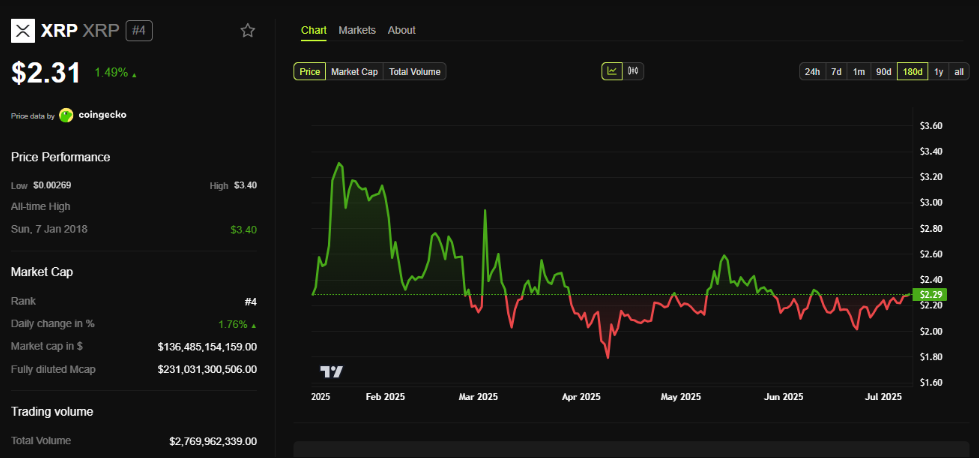979x458 pixels.
Task: Click the market cap value $136,485,154,159.00
Action: click(207, 346)
